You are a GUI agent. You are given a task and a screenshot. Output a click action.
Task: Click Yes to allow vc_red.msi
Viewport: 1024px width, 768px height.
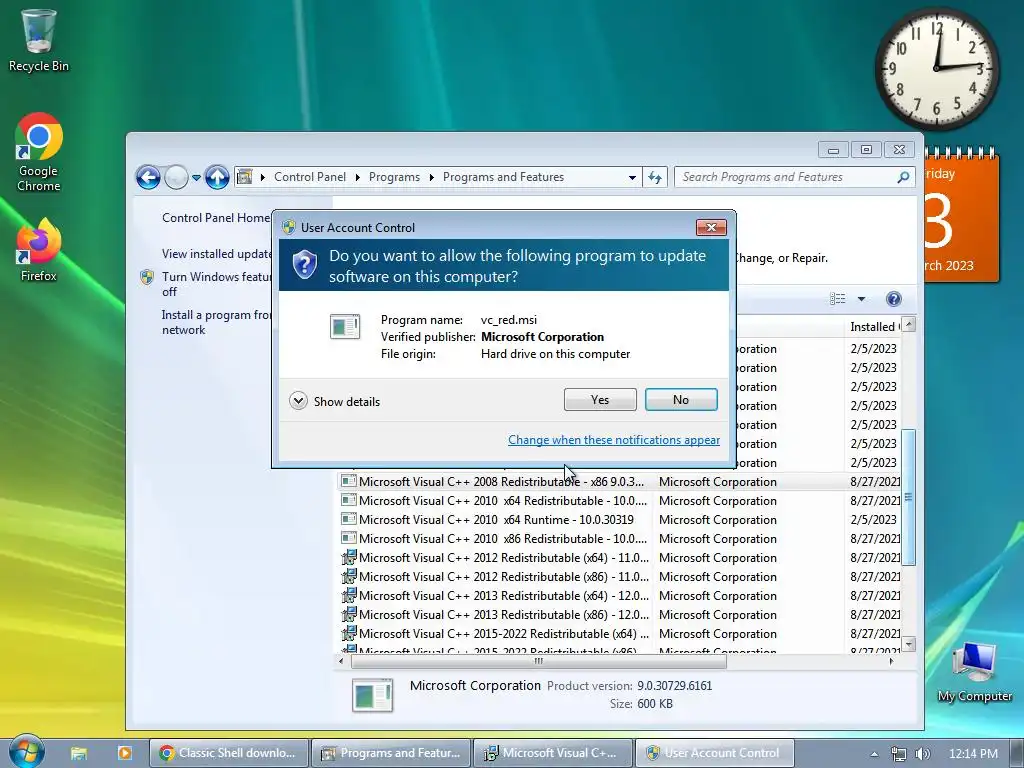tap(600, 400)
